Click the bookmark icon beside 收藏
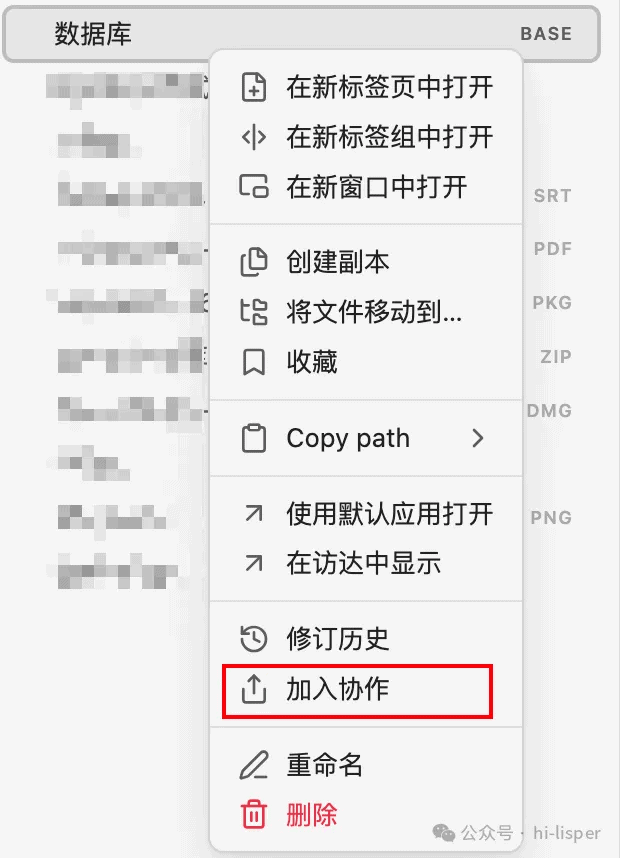Screen dimensions: 620x858 [x=254, y=362]
